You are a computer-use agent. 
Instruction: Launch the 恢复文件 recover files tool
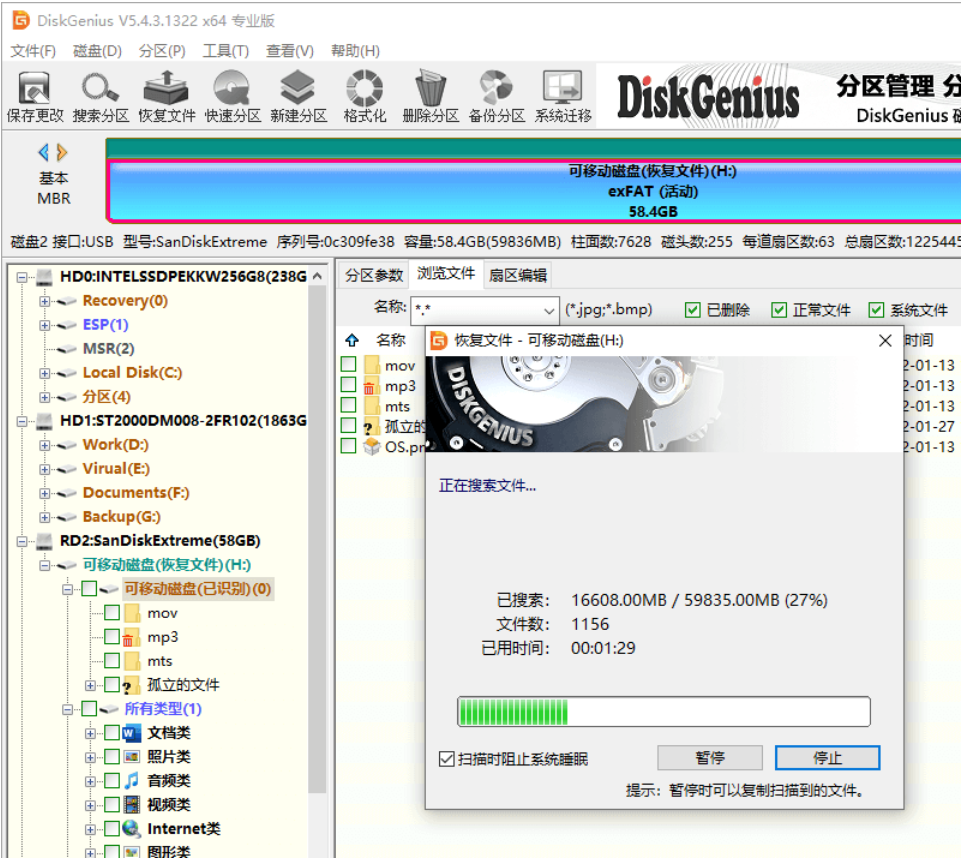[x=166, y=96]
